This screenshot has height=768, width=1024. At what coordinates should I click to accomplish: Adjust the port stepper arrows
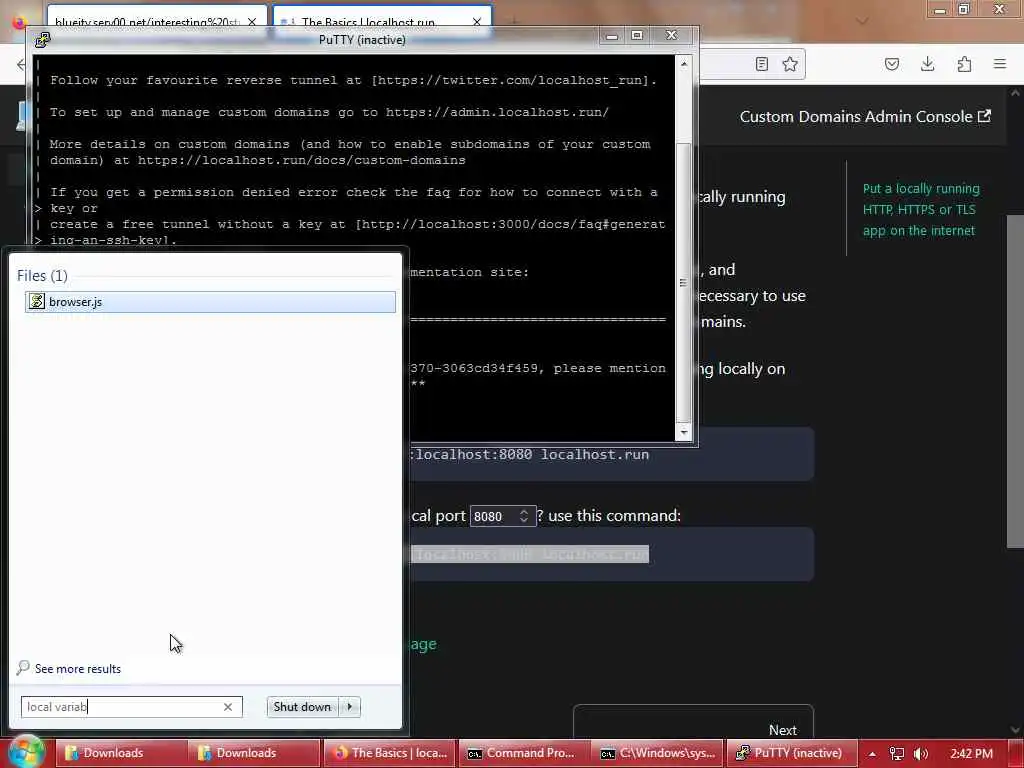click(524, 516)
